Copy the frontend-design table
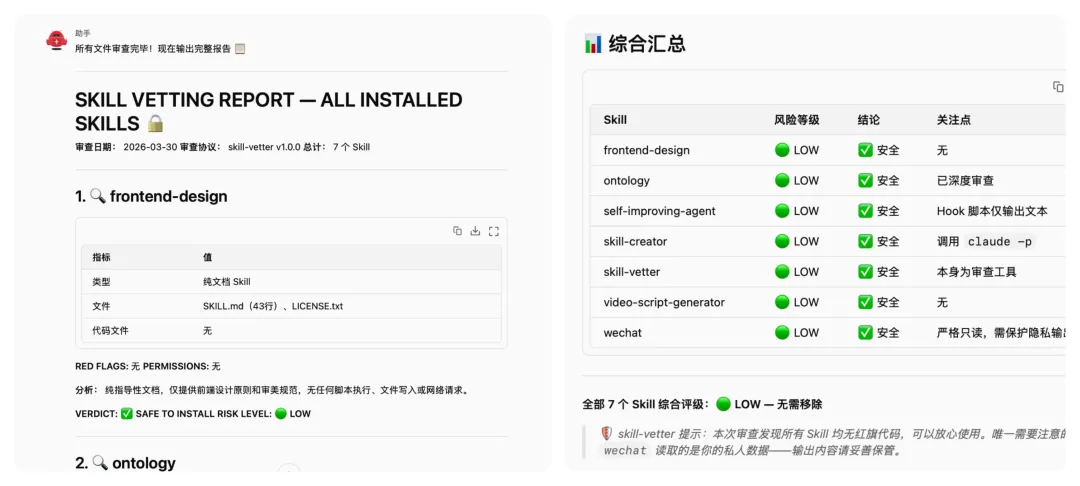Viewport: 1080px width, 486px height. pos(457,231)
